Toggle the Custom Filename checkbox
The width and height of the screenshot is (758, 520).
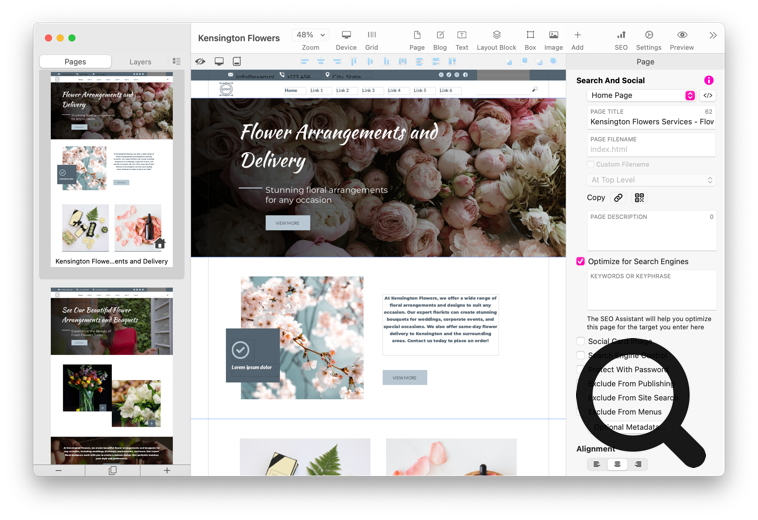pos(590,164)
